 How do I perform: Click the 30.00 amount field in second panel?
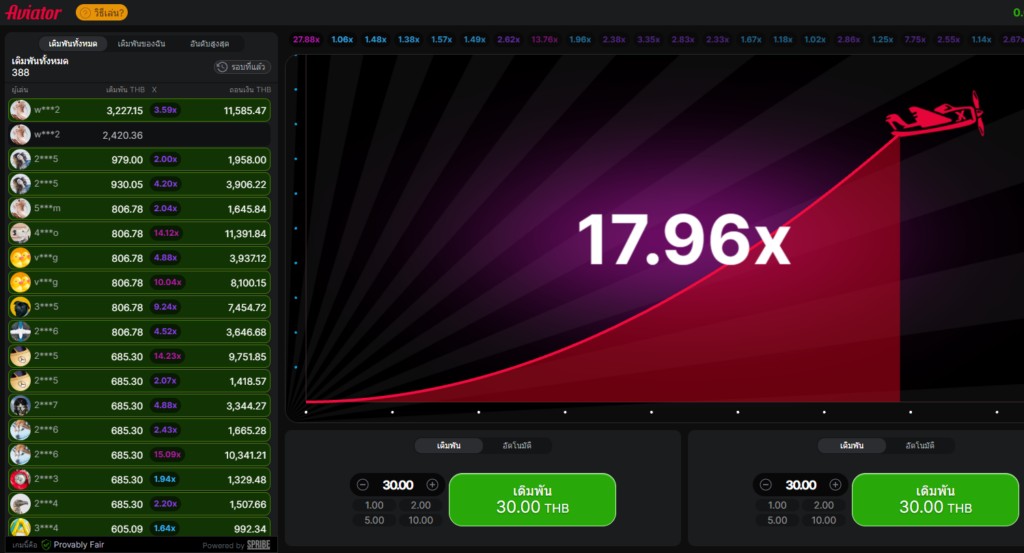coord(801,485)
